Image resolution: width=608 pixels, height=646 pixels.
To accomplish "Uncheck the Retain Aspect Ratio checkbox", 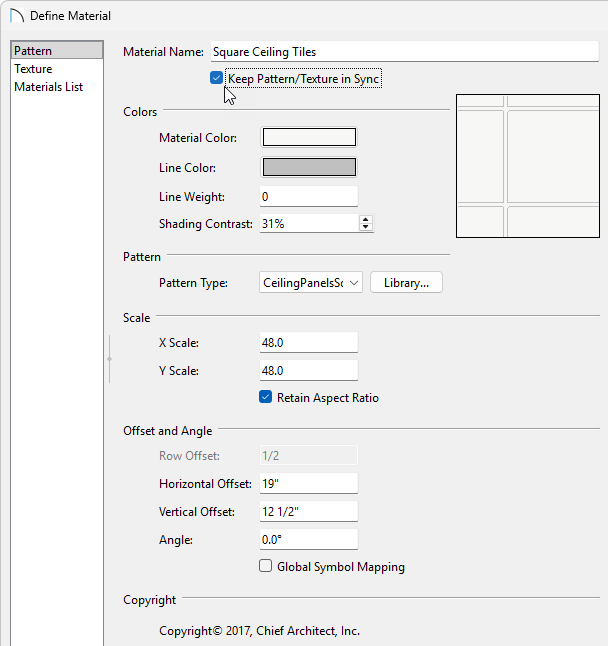I will tap(266, 398).
